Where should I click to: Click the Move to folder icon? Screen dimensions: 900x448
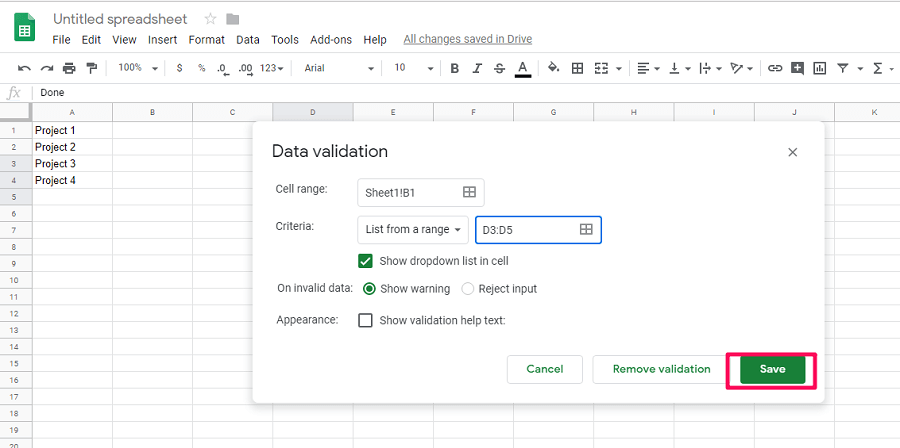(x=232, y=20)
